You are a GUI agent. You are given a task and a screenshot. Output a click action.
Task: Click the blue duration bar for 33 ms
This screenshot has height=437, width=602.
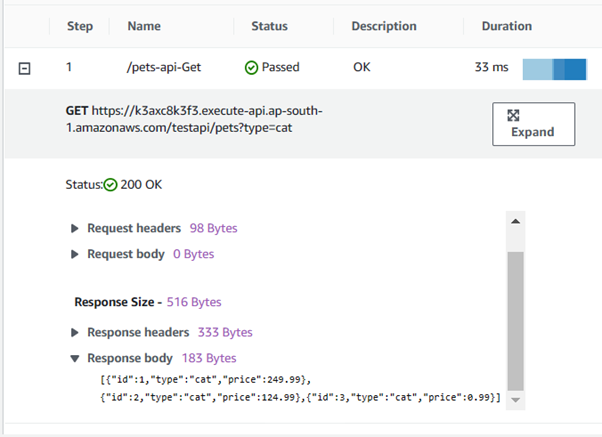[x=554, y=68]
